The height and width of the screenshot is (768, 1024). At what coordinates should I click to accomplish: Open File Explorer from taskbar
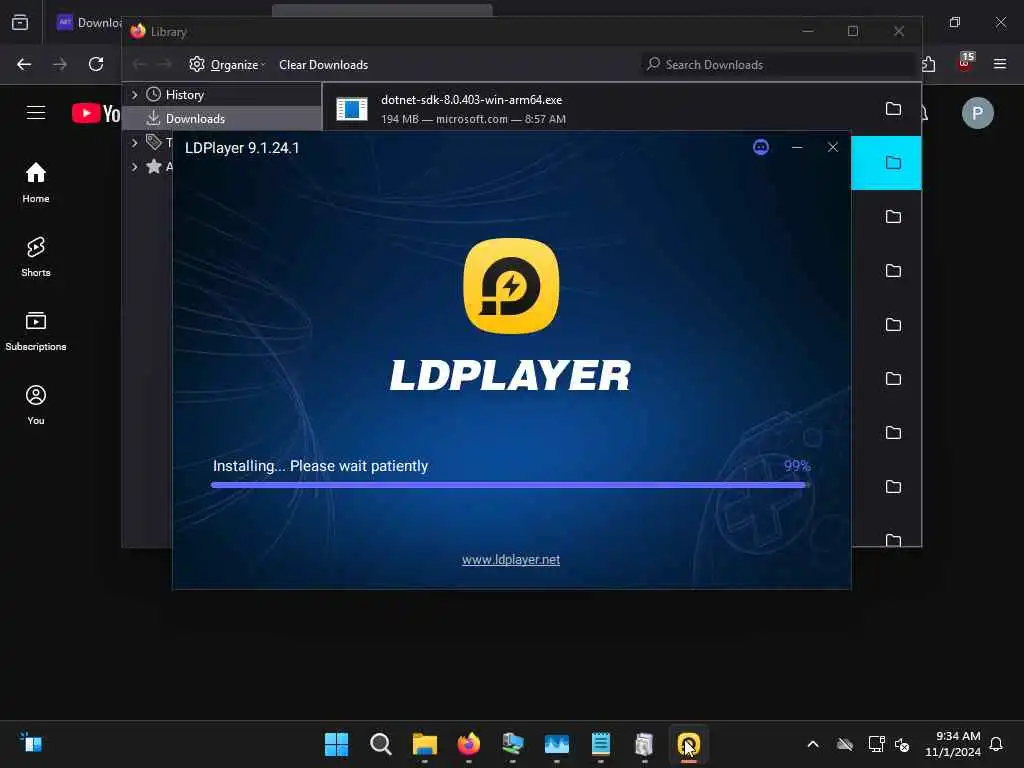pyautogui.click(x=424, y=744)
